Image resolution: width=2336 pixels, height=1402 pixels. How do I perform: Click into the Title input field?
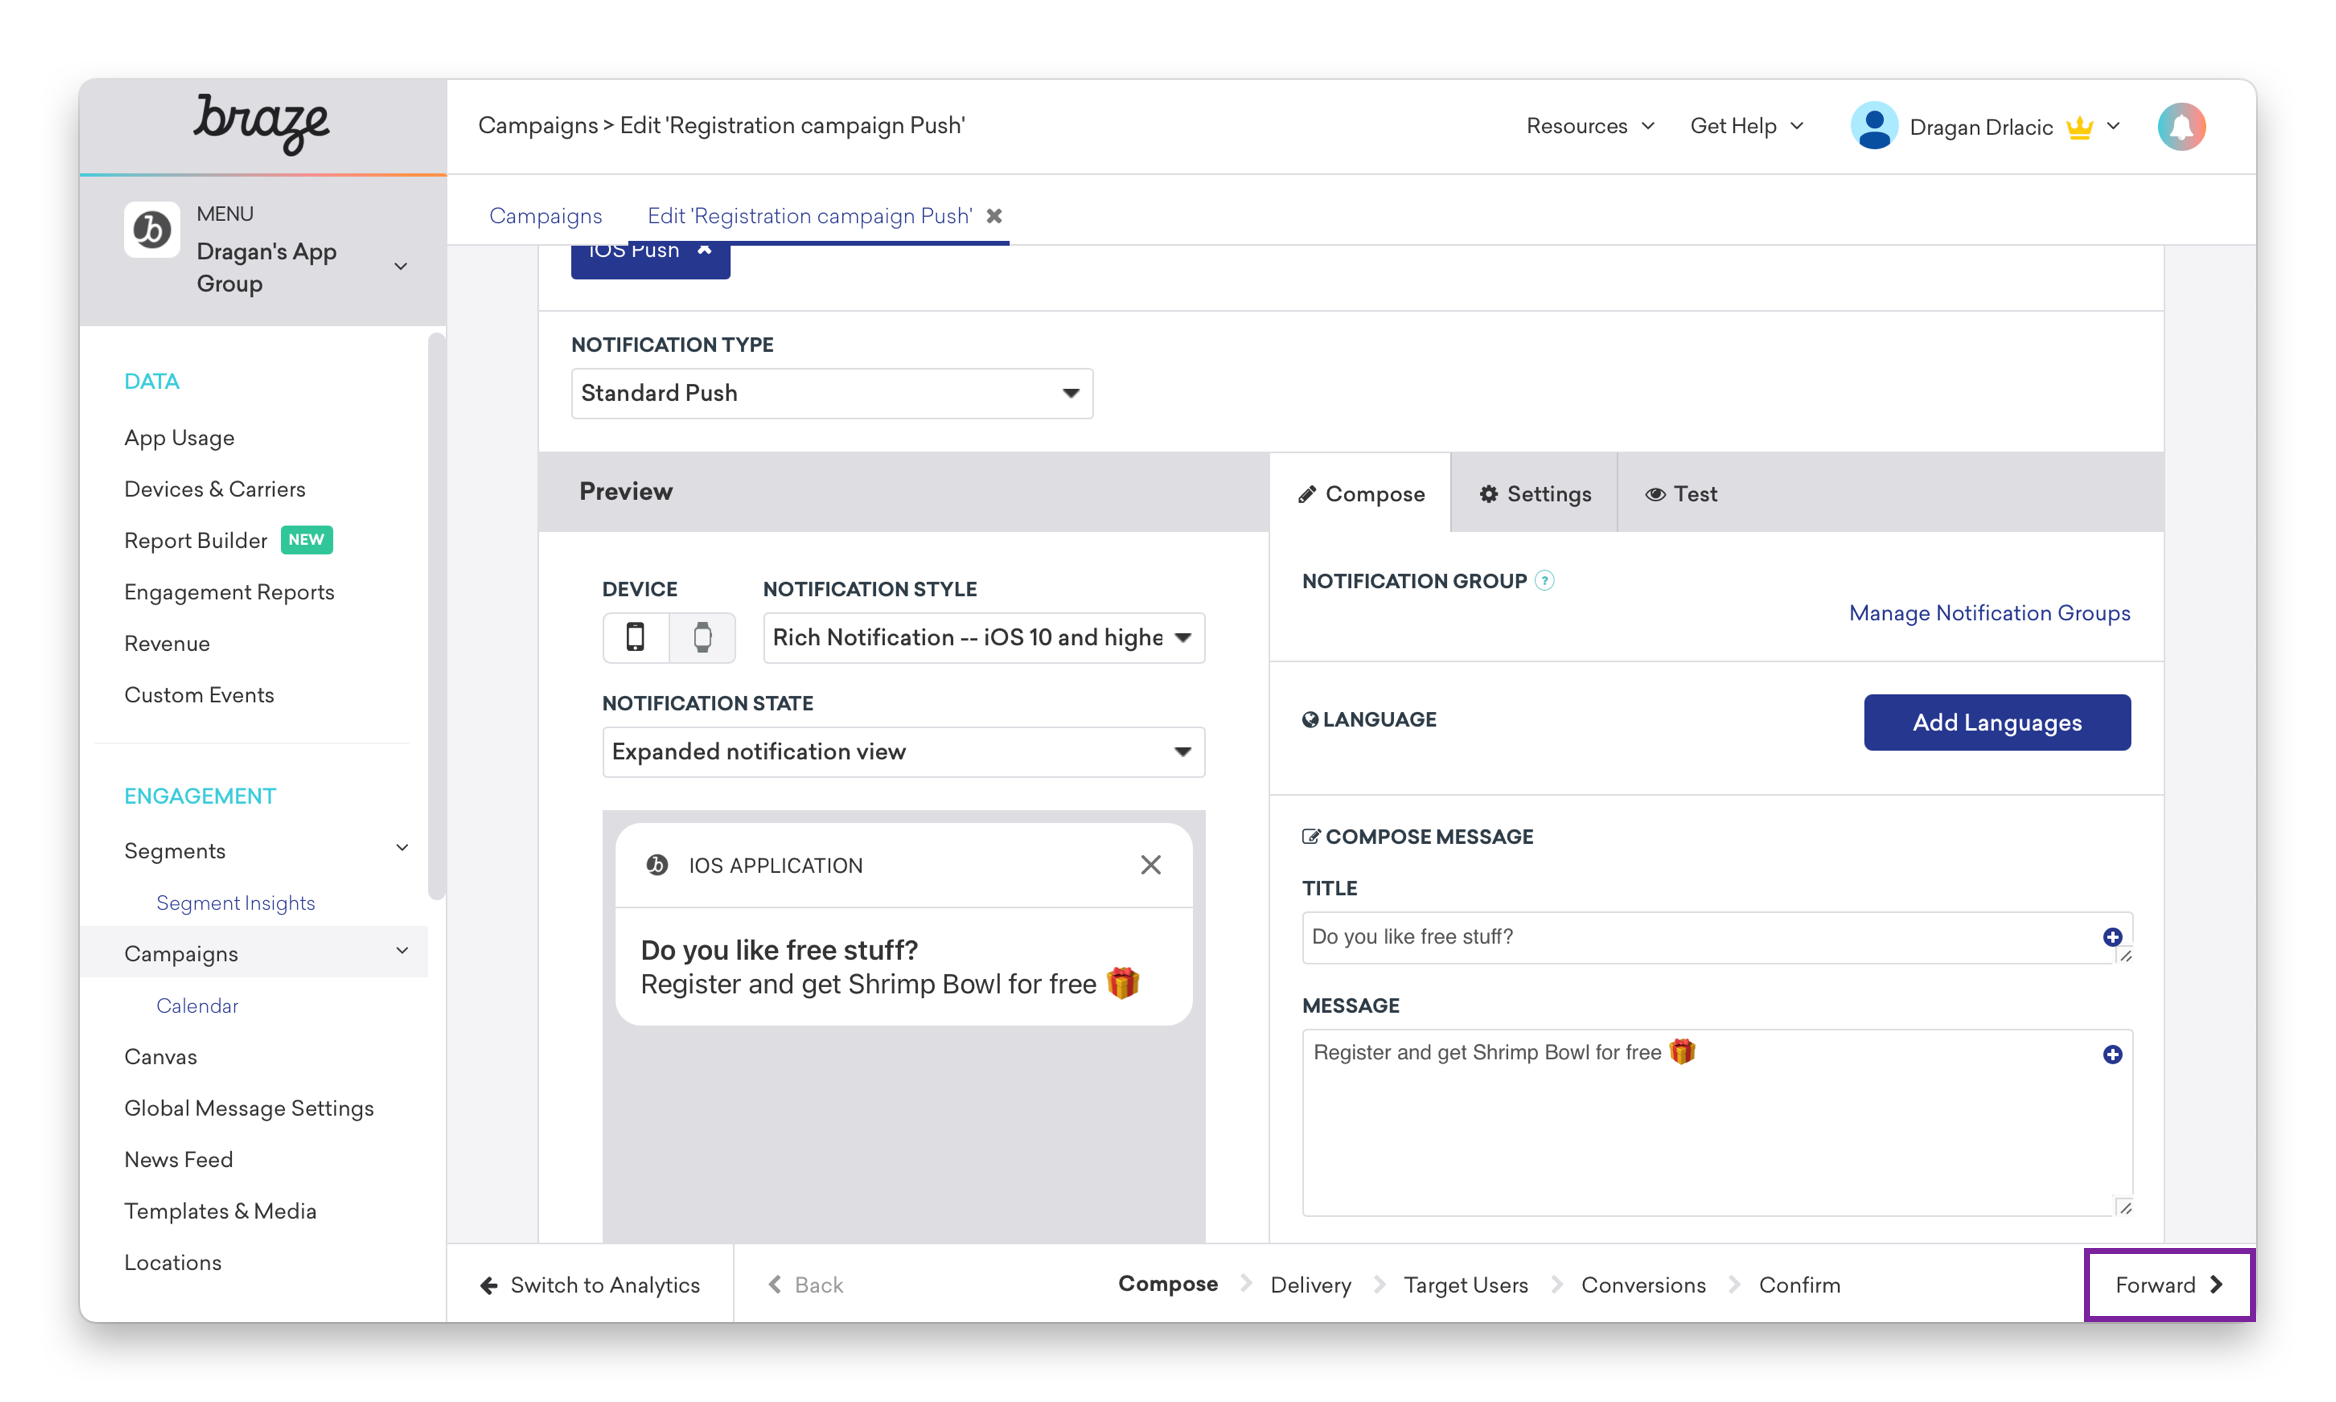click(1717, 937)
